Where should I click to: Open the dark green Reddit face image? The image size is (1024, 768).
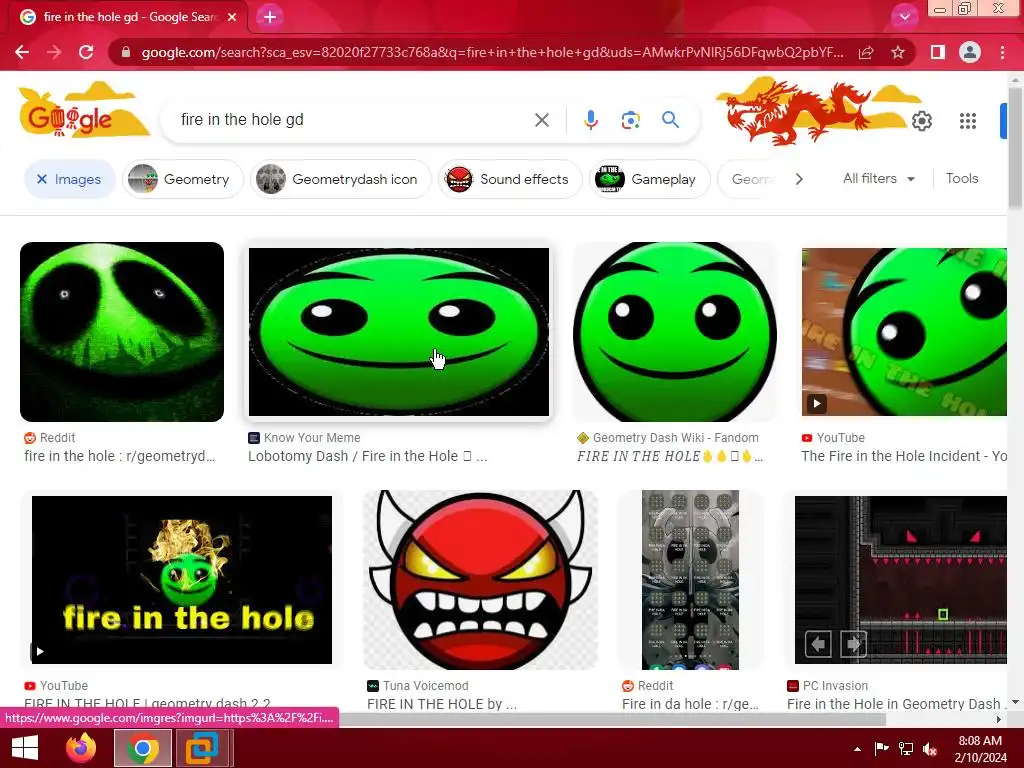(122, 332)
